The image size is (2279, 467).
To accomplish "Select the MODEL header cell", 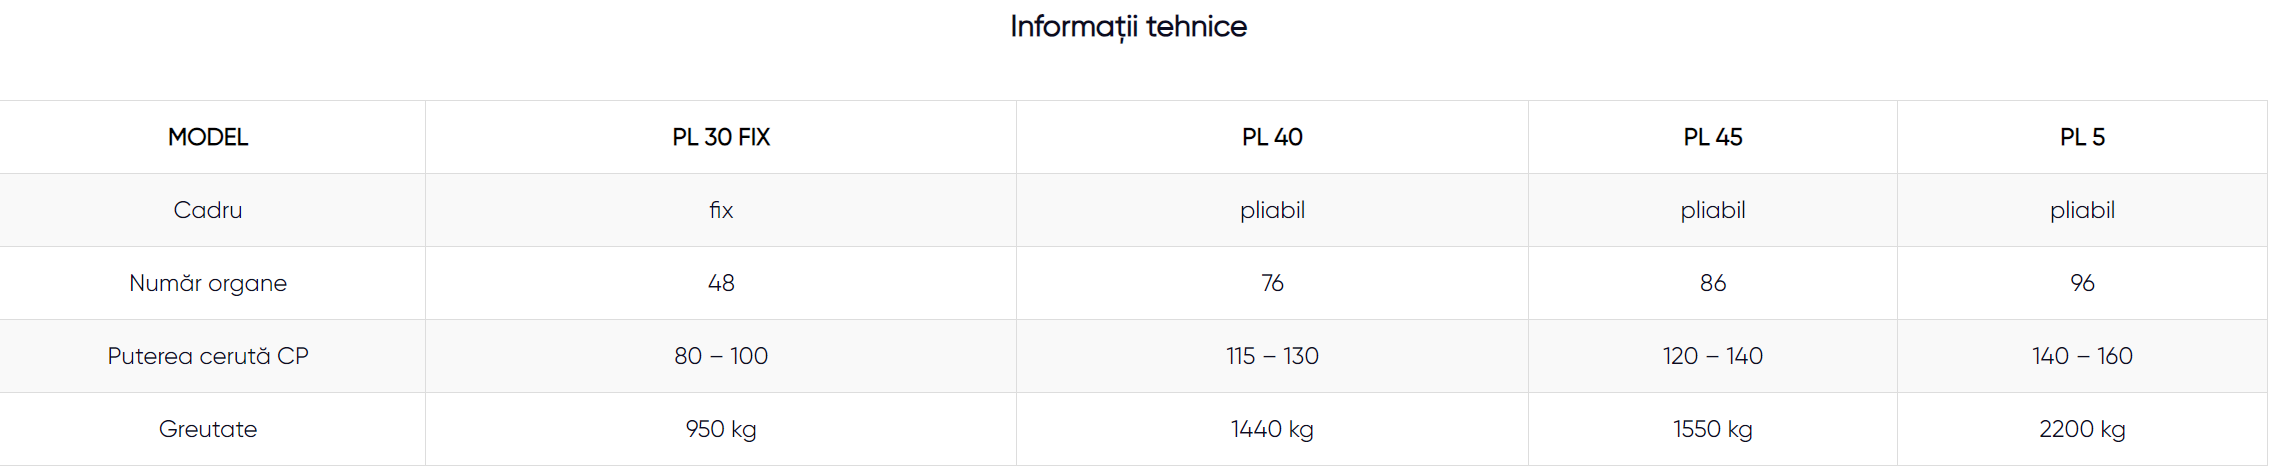I will [208, 137].
